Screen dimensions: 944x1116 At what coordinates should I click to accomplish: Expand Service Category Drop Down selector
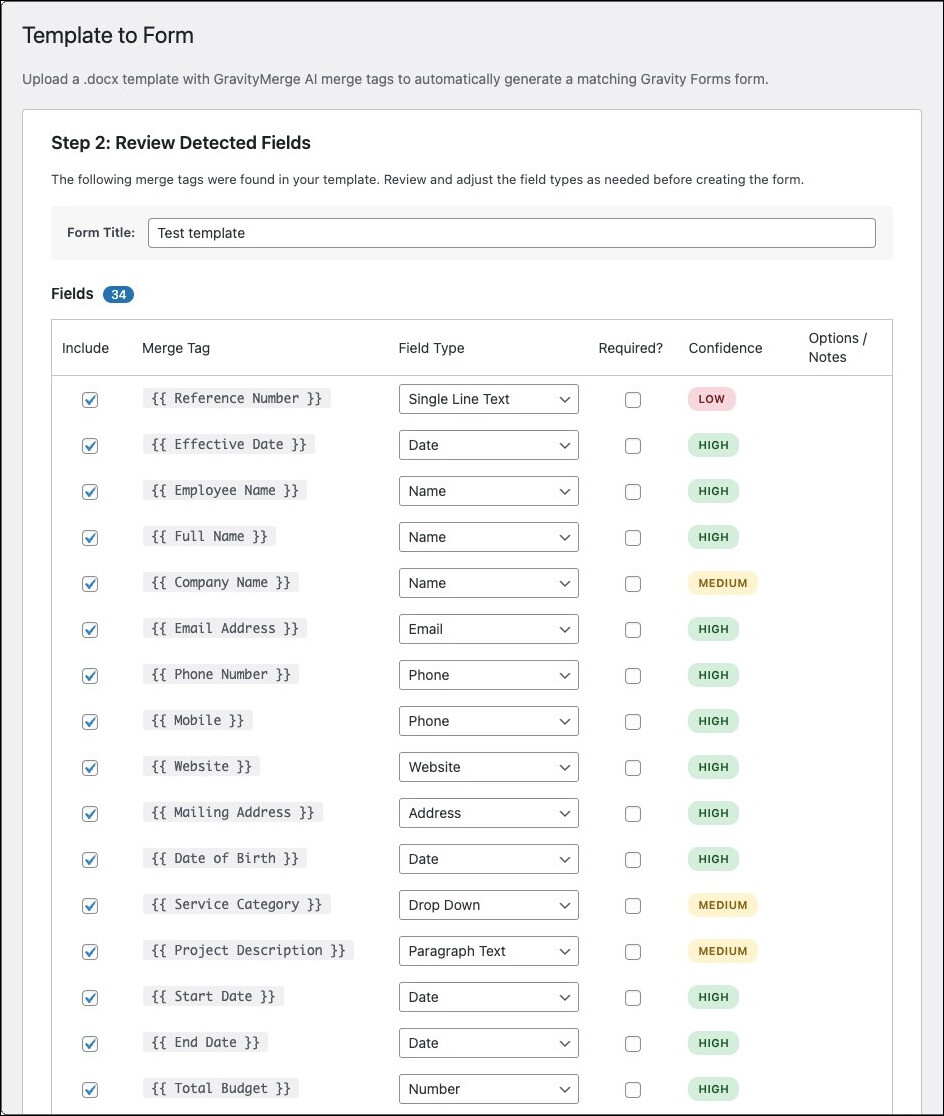coord(488,905)
